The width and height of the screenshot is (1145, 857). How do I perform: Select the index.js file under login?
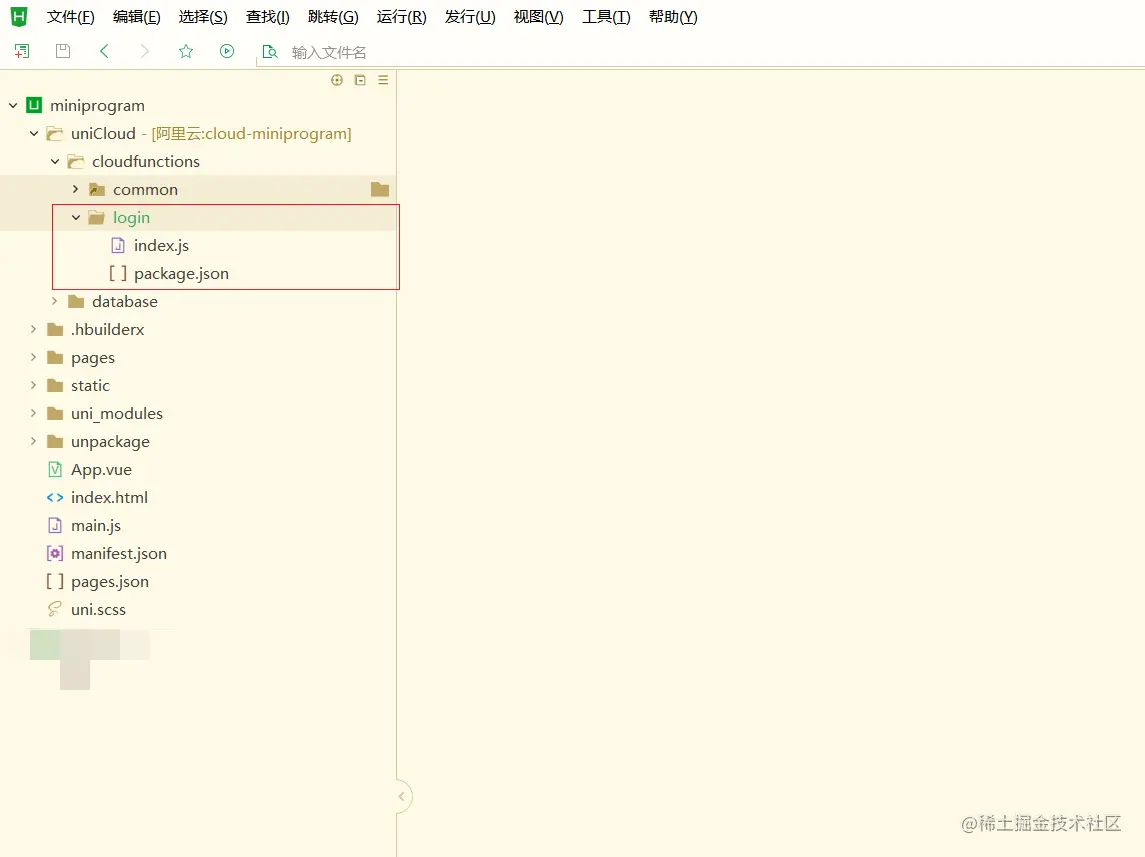click(161, 245)
